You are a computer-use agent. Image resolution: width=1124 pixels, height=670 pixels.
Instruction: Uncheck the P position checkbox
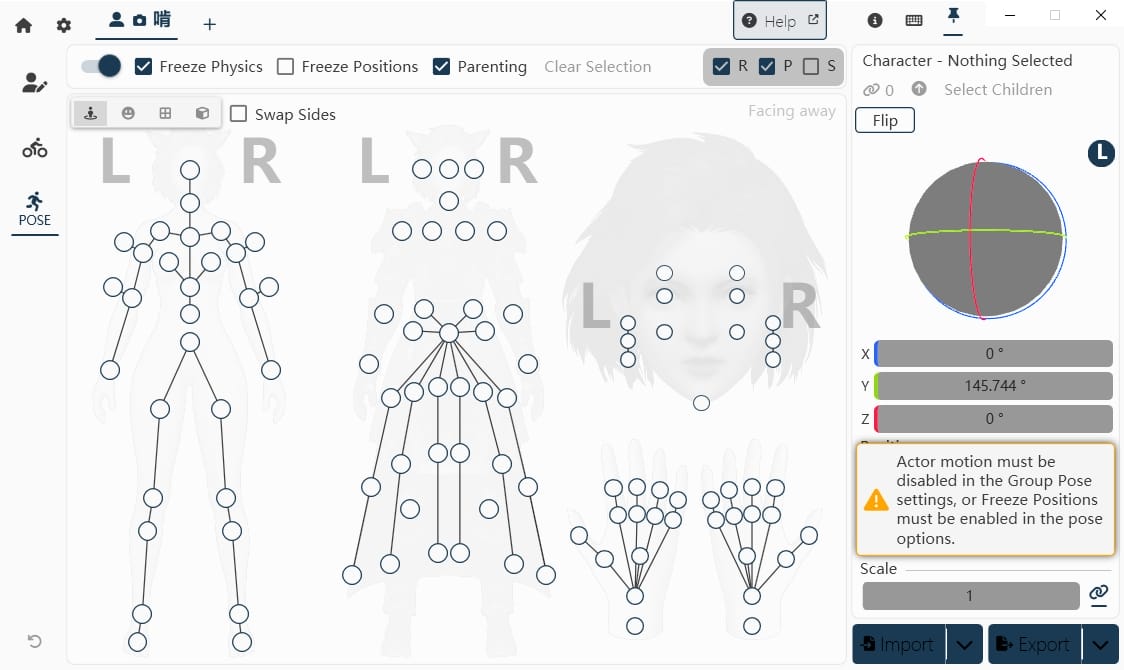767,67
